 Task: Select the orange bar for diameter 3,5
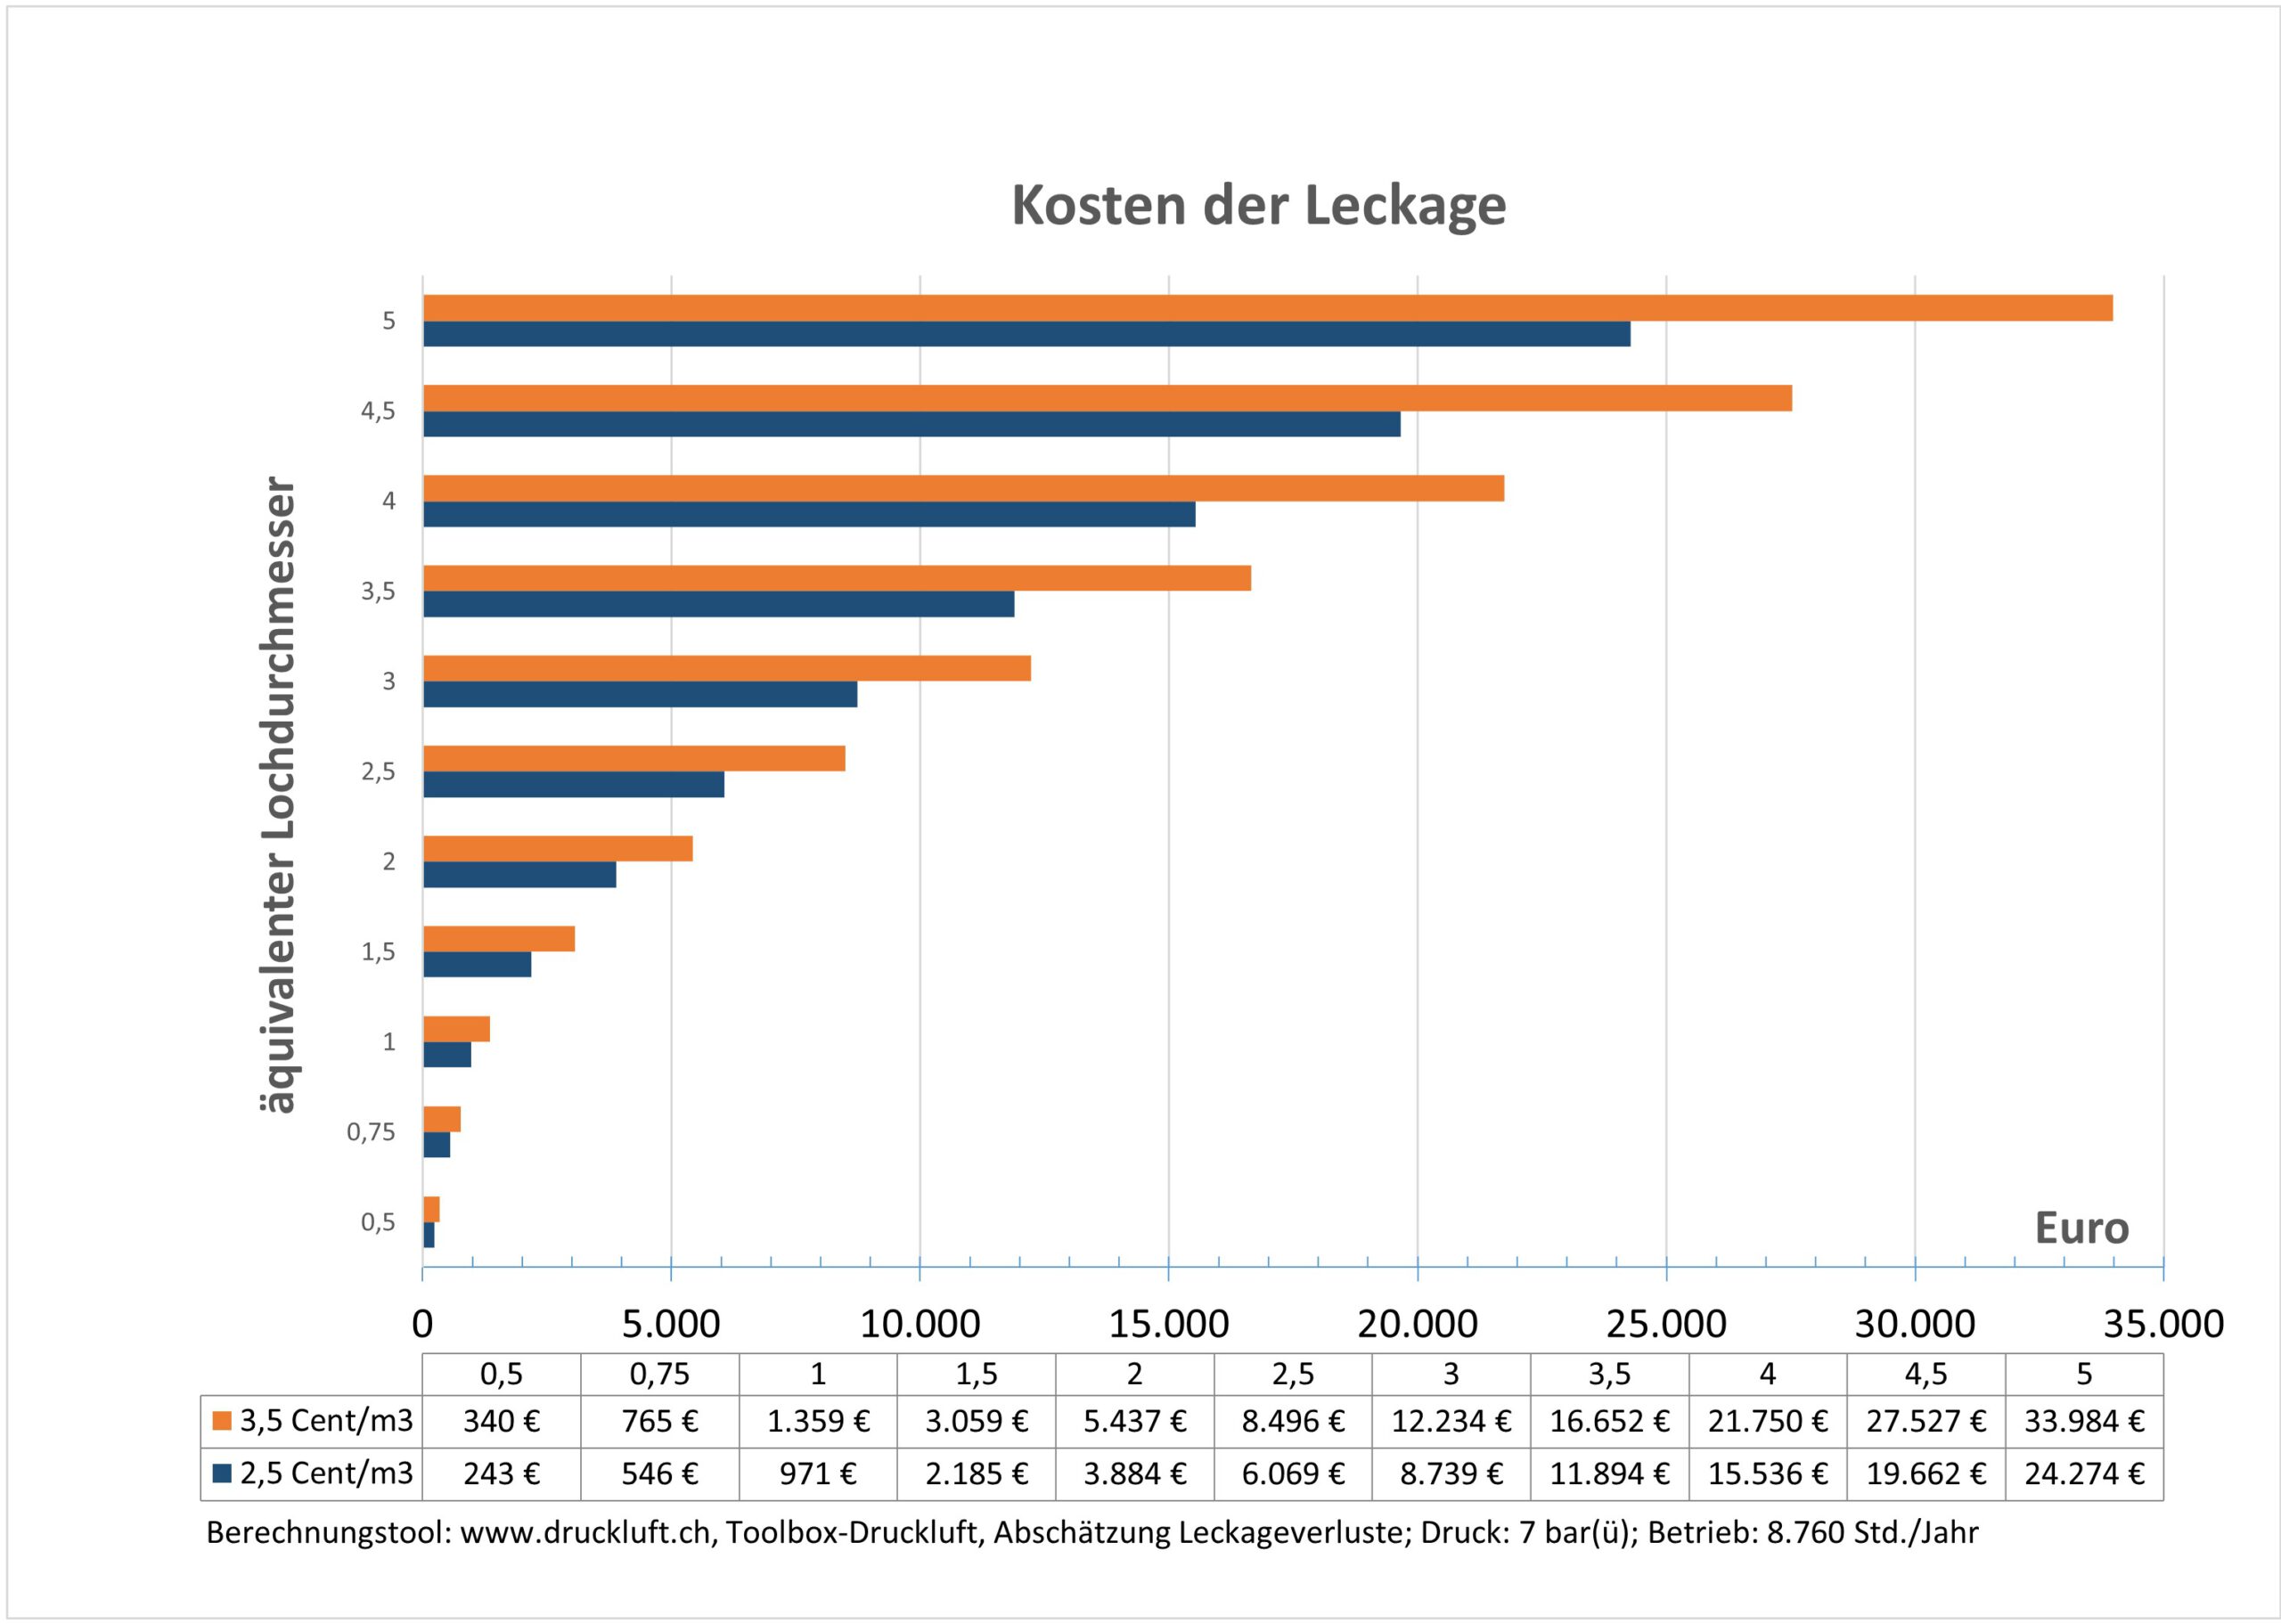[x=837, y=578]
